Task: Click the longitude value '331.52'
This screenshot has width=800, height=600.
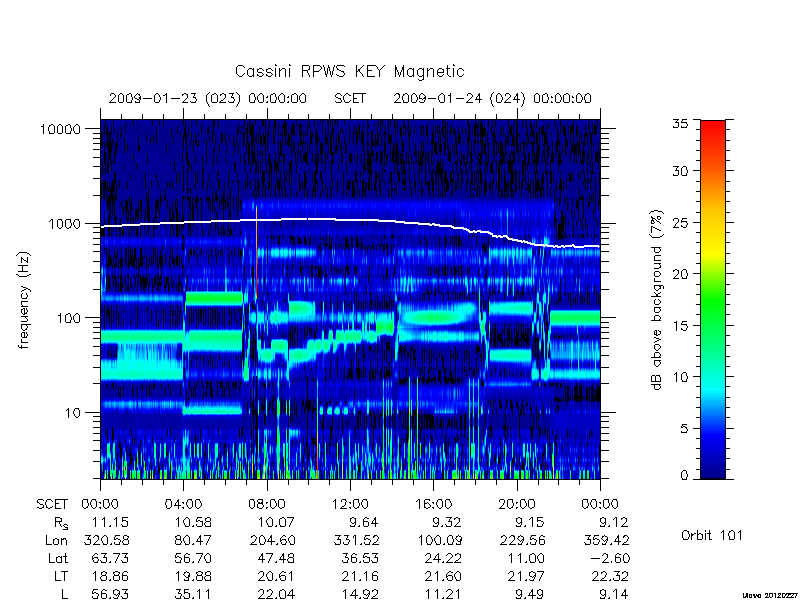Action: [x=356, y=540]
